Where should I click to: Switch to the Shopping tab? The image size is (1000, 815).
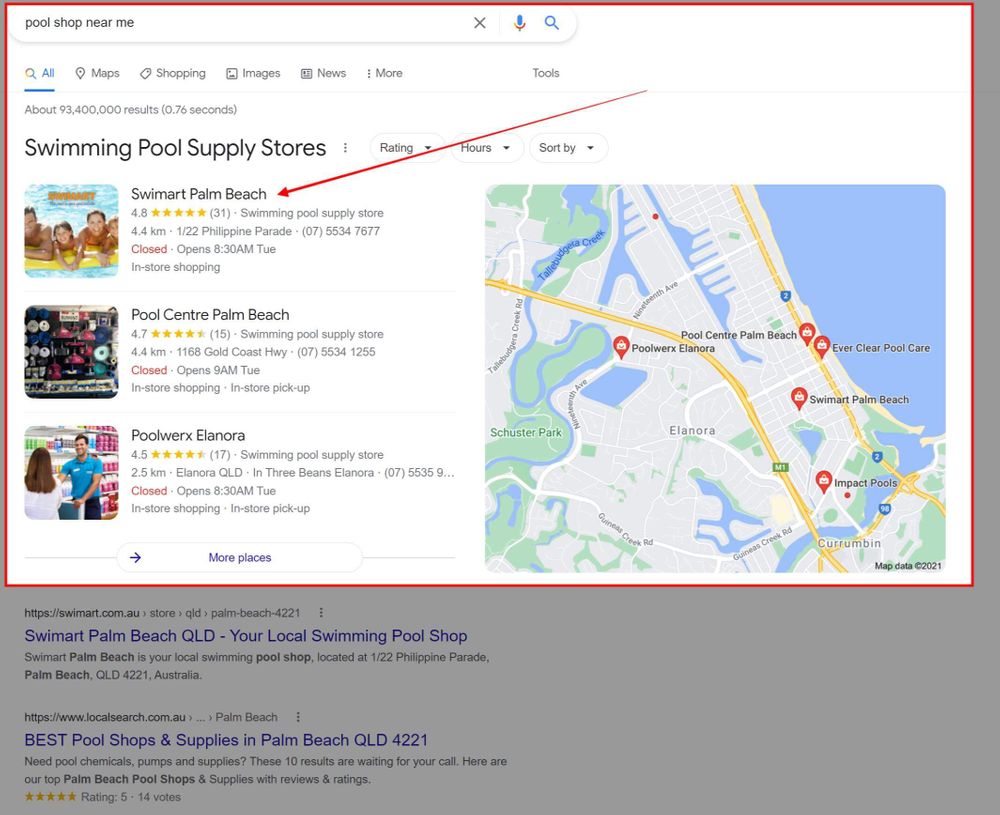173,73
